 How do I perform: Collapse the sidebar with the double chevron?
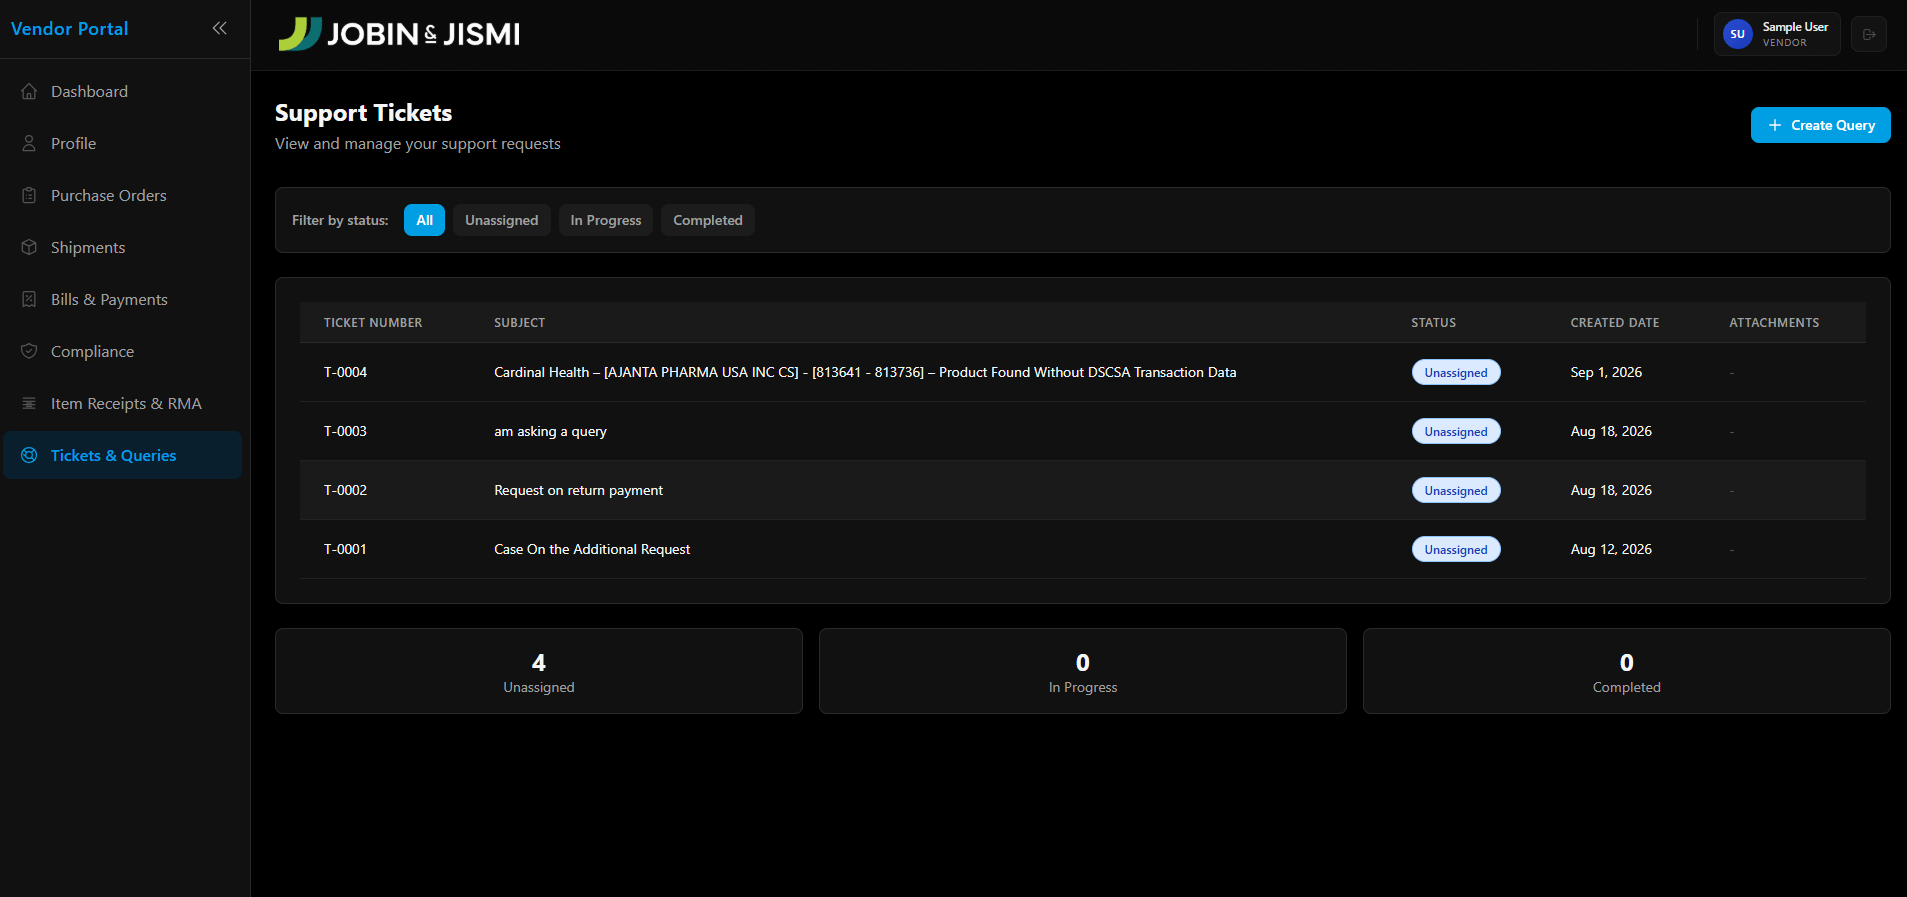click(x=220, y=28)
